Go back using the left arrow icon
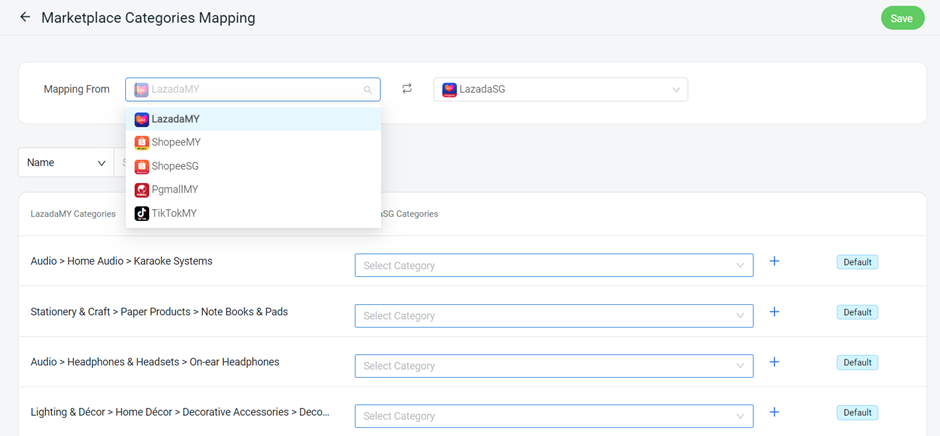 pos(25,17)
